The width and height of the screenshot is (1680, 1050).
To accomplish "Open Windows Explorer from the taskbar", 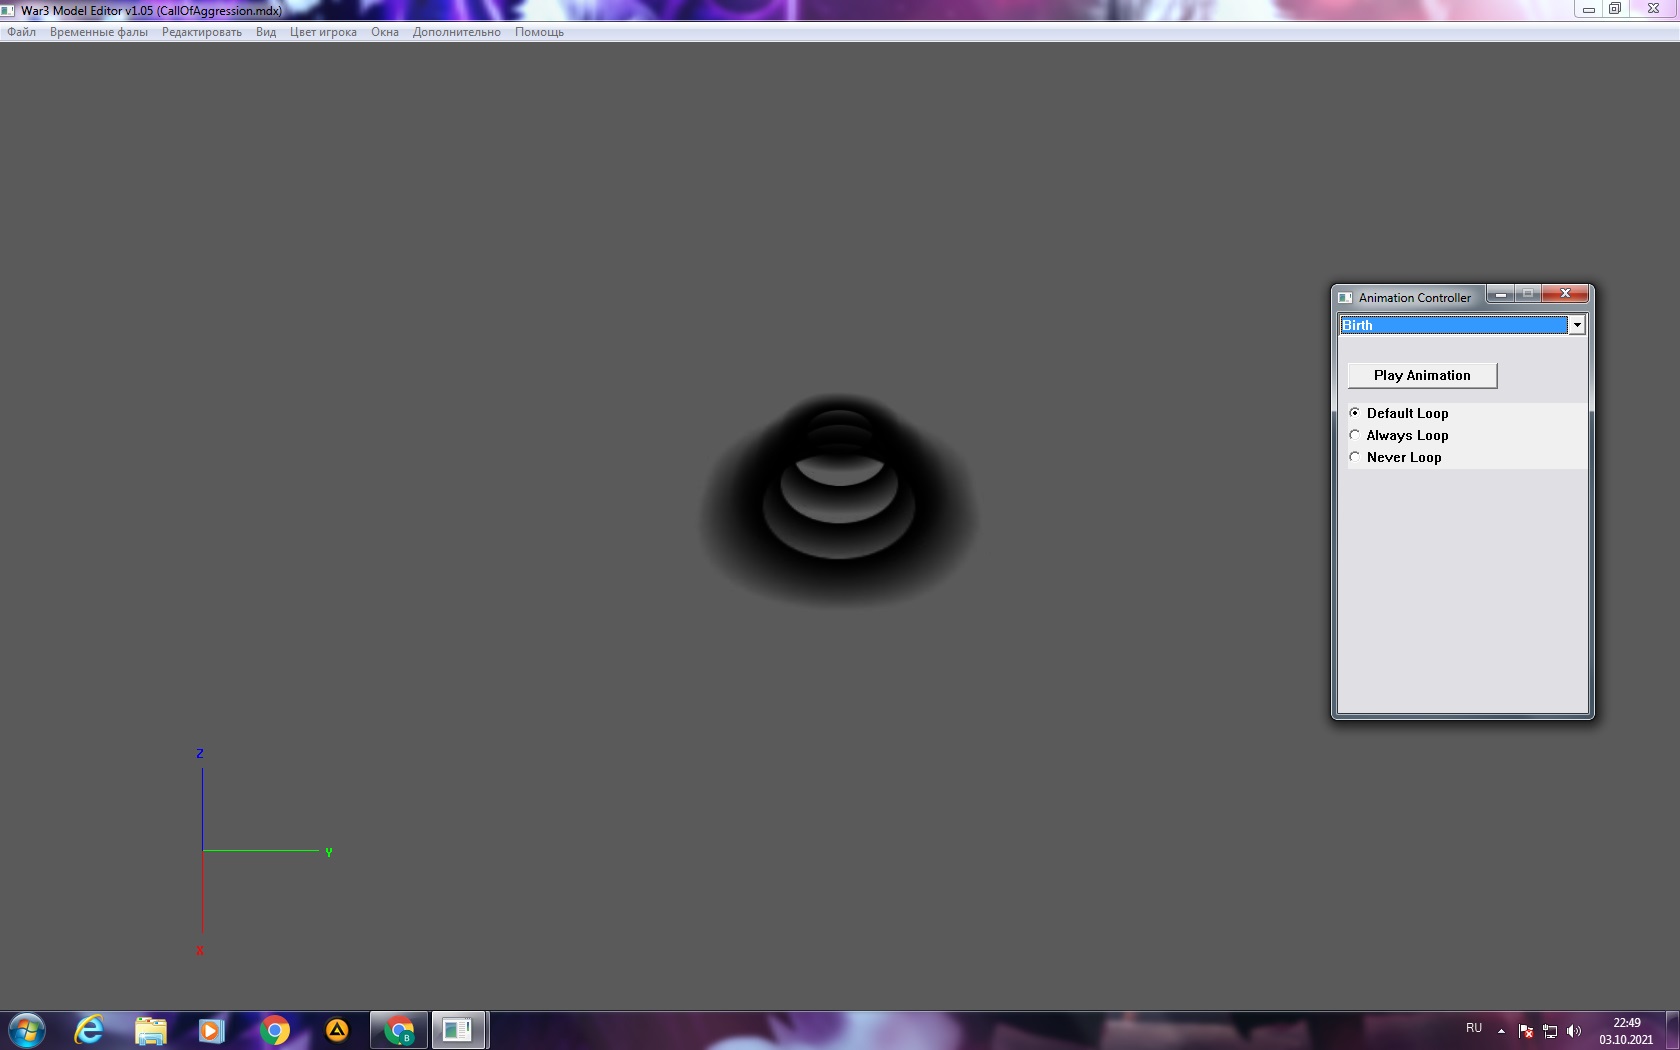I will click(x=151, y=1030).
